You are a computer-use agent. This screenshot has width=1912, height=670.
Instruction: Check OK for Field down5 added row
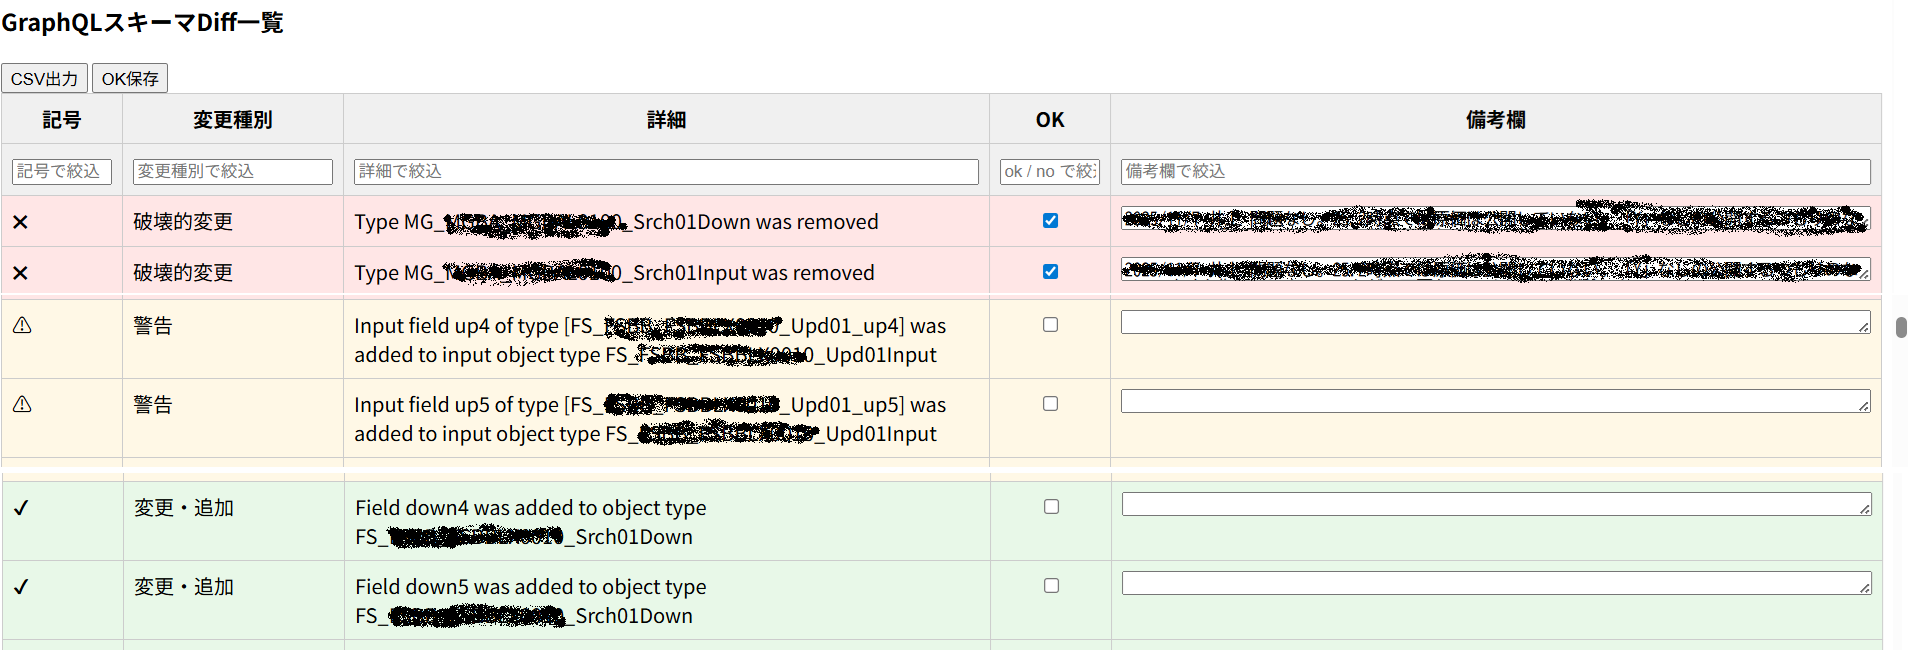(x=1051, y=585)
